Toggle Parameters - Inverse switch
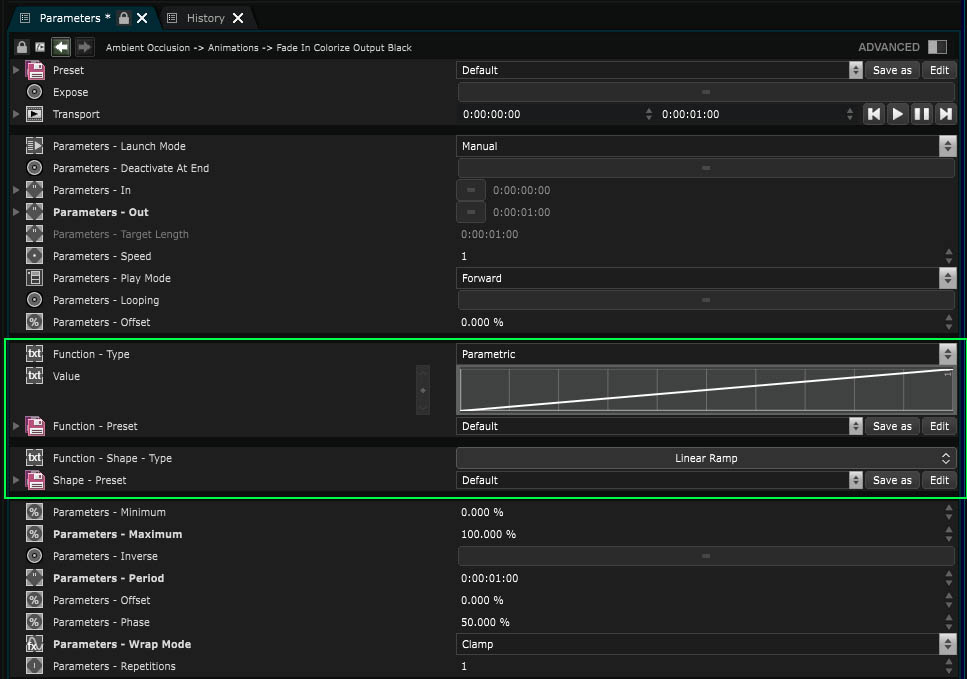The image size is (967, 679). [x=706, y=556]
